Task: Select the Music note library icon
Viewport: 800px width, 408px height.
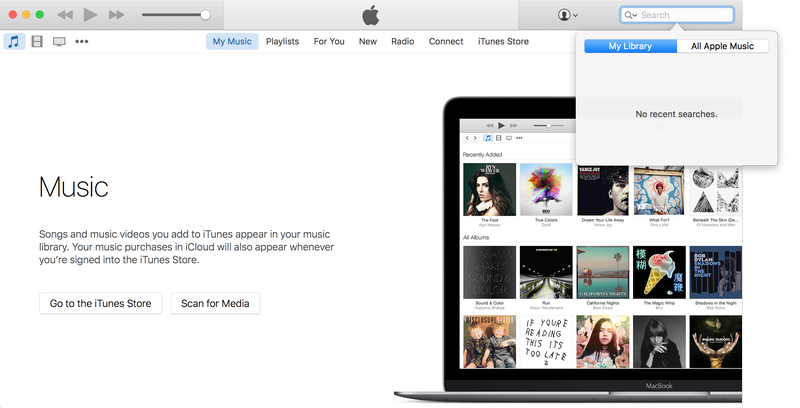Action: (14, 41)
